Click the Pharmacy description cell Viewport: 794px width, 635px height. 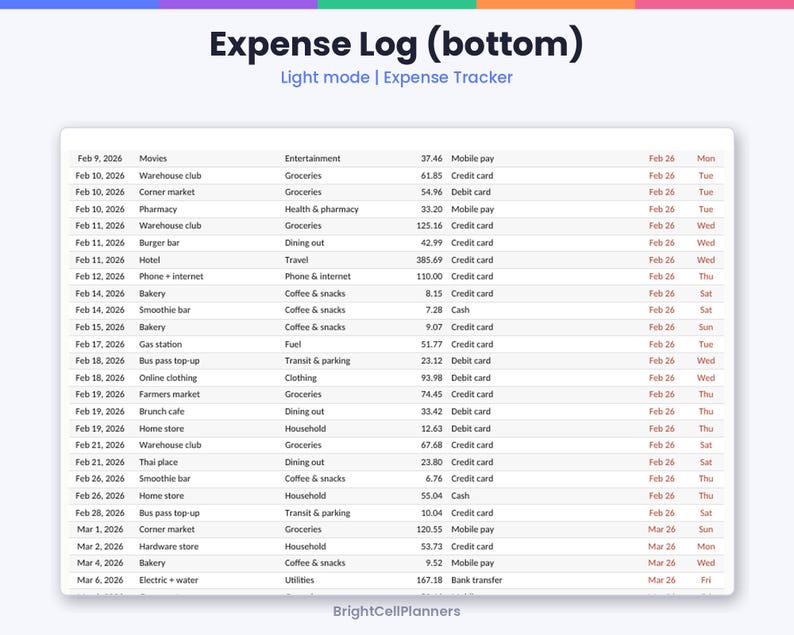click(158, 209)
